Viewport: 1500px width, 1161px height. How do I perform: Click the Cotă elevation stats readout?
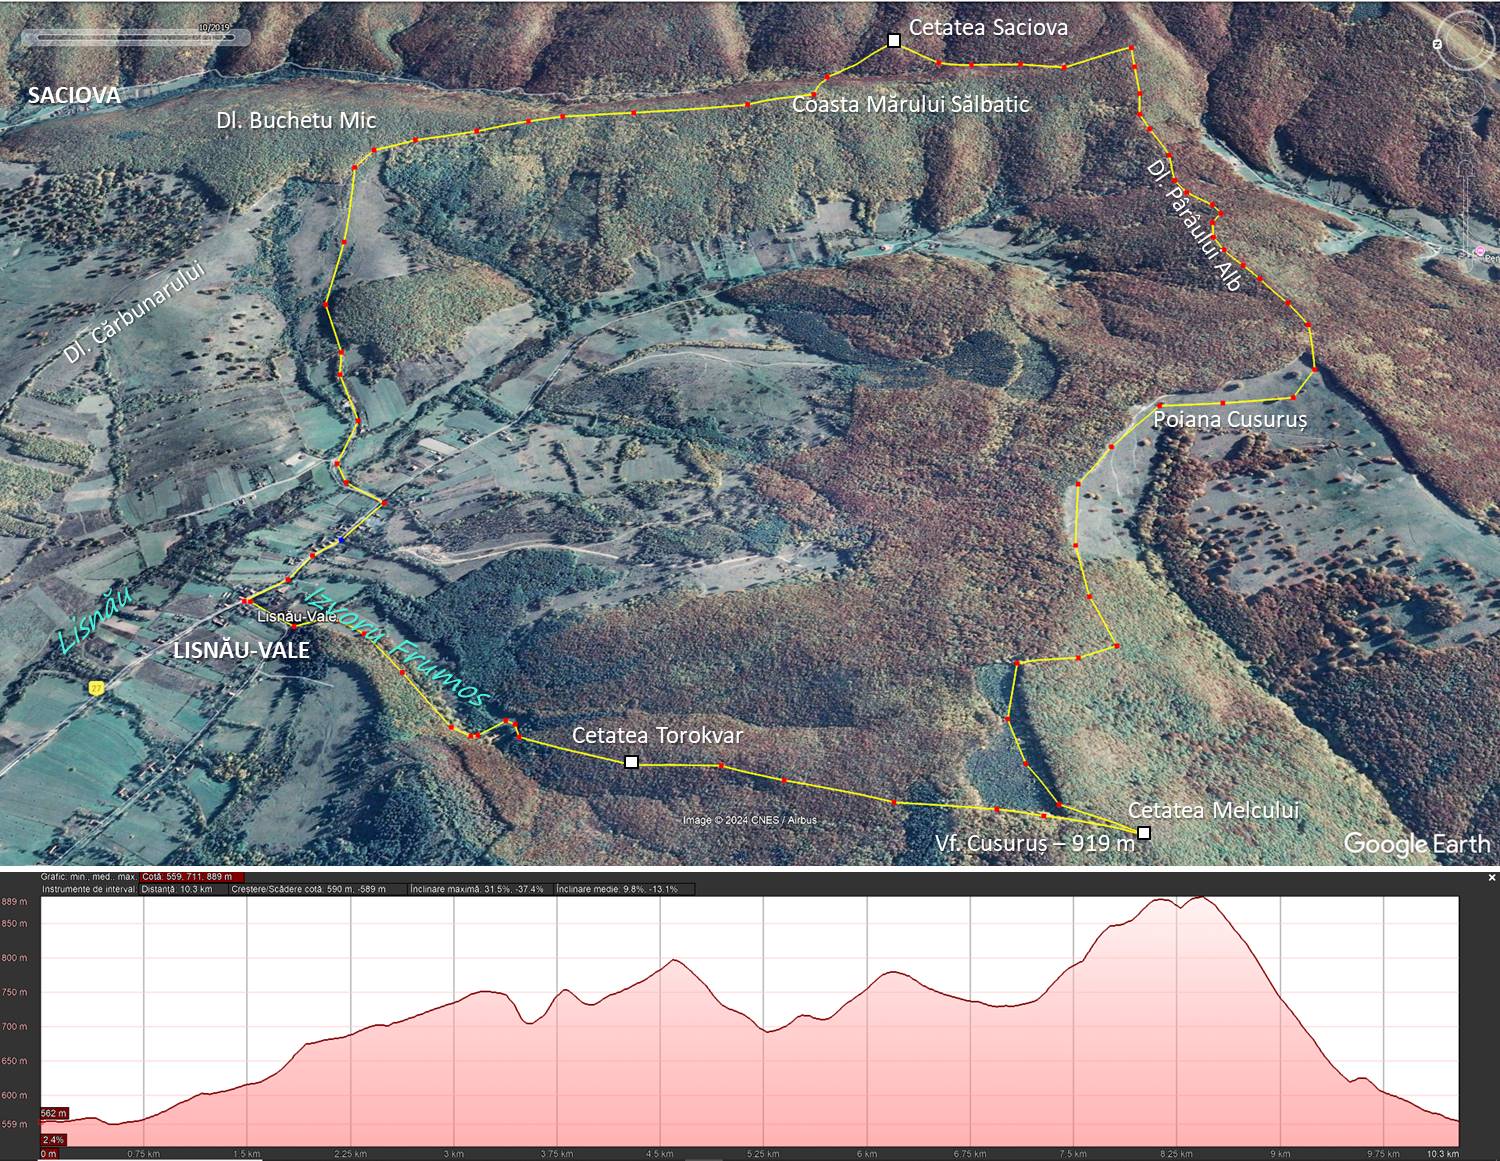pos(190,877)
